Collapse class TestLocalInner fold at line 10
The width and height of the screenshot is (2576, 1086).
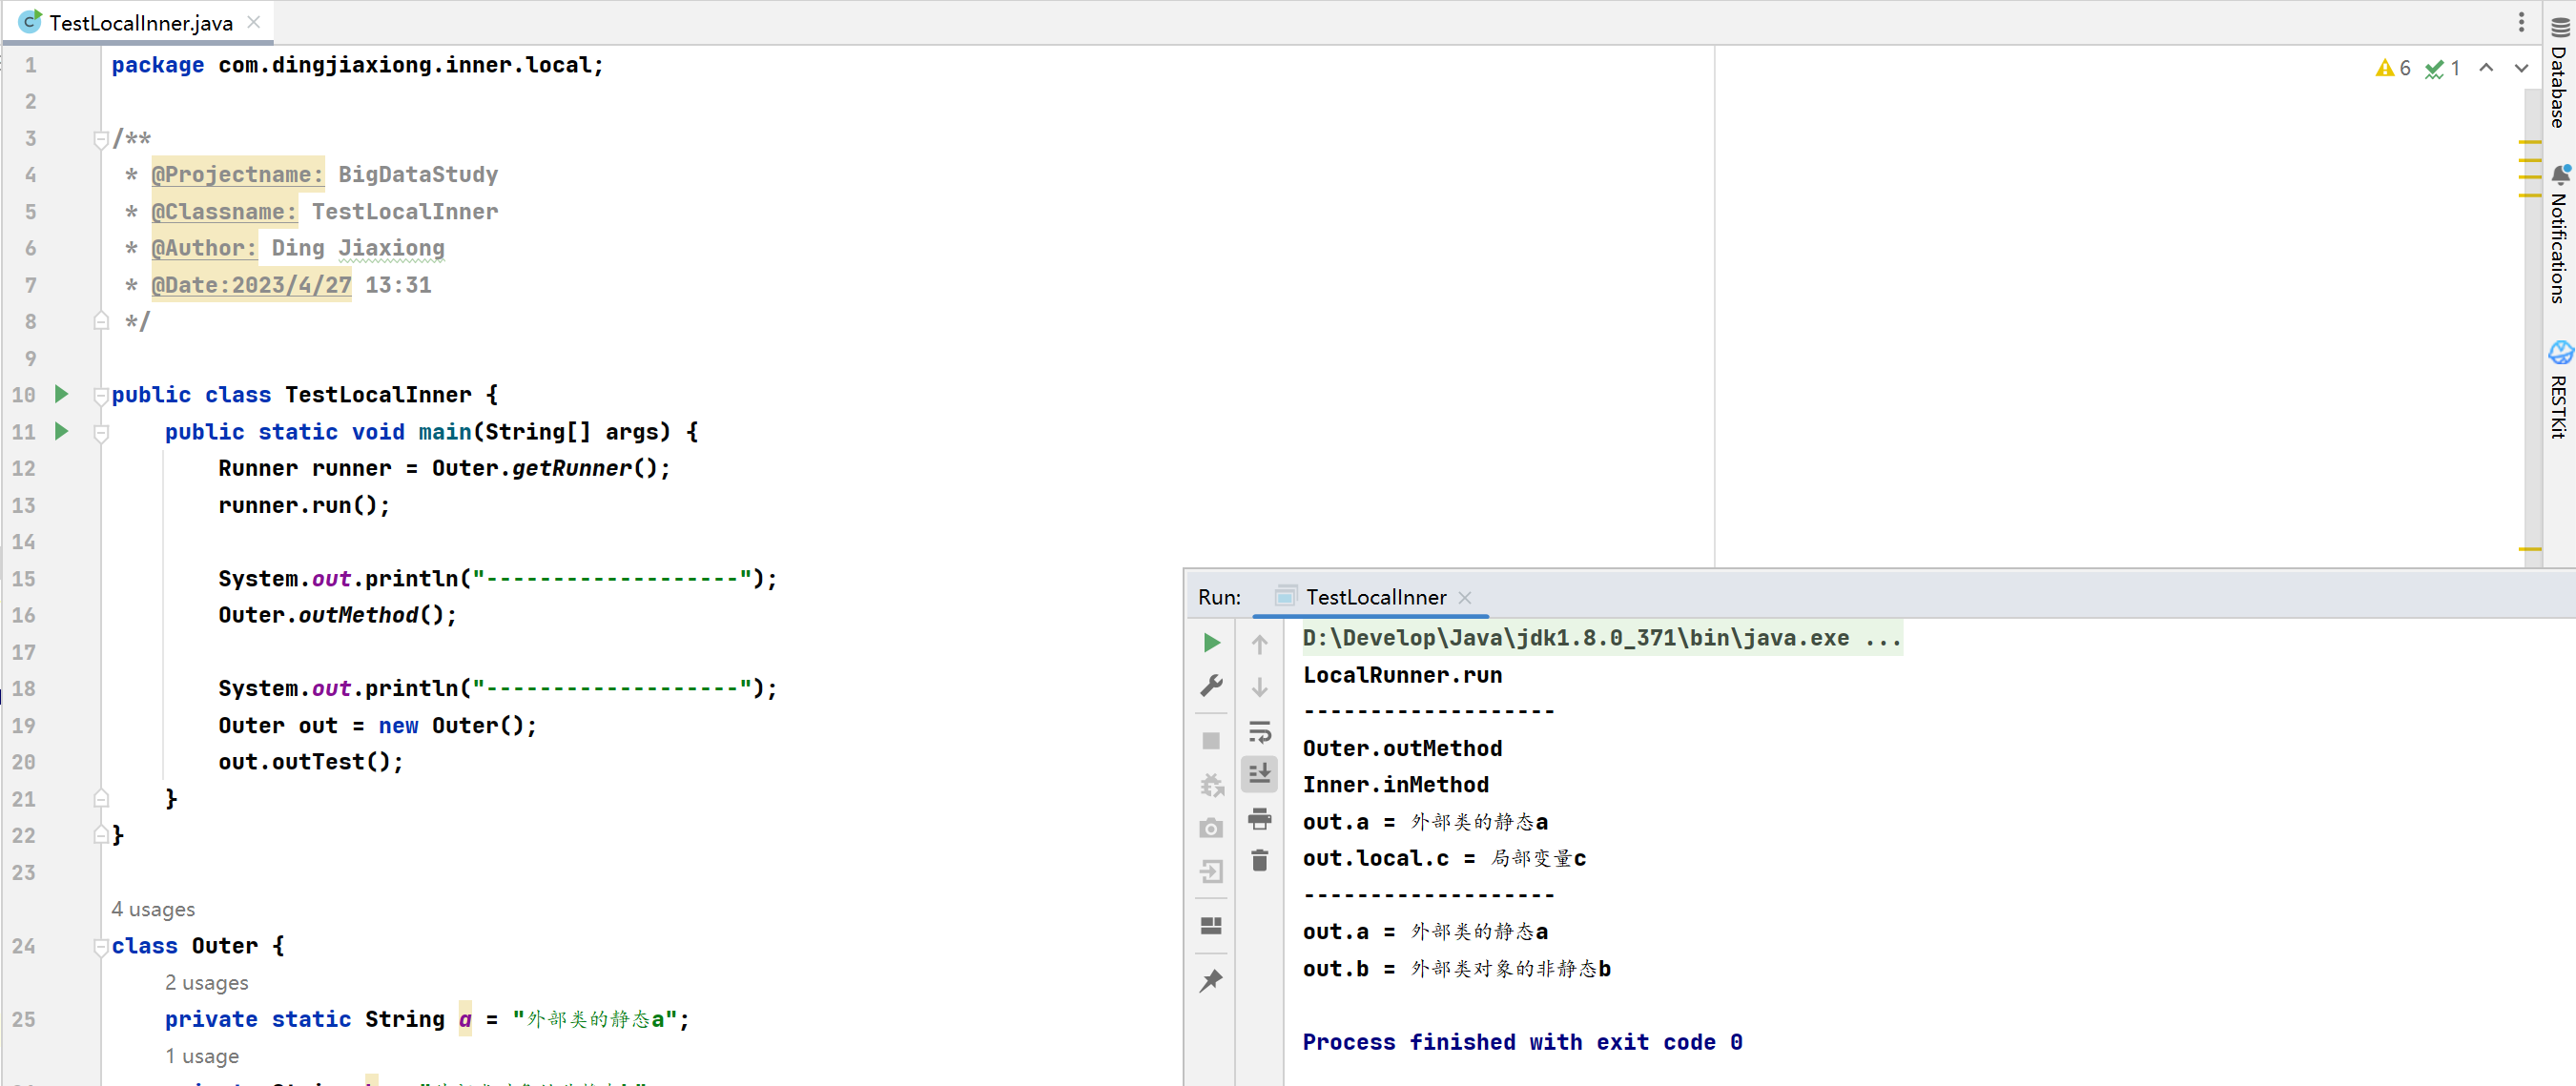click(101, 396)
